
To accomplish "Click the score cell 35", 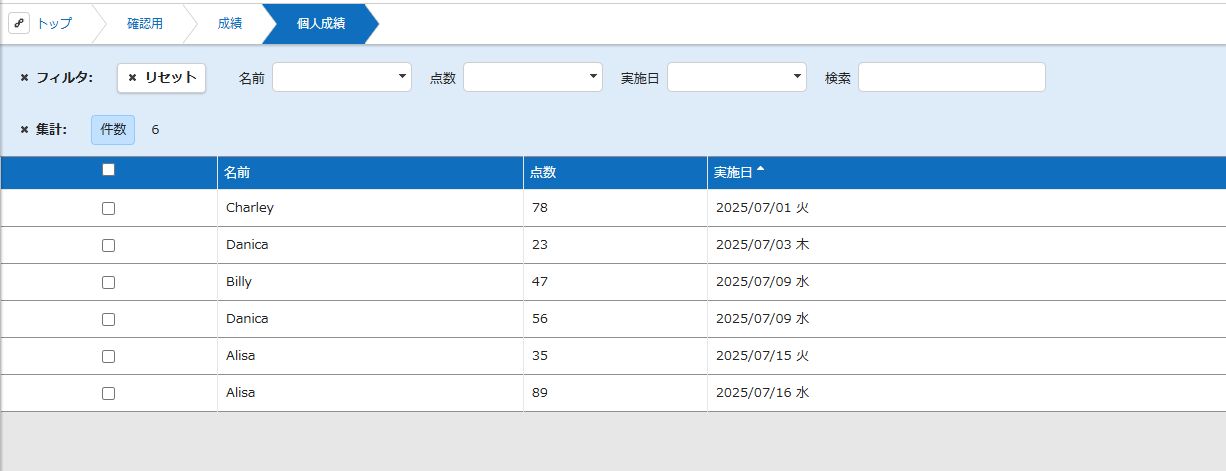I will 540,356.
